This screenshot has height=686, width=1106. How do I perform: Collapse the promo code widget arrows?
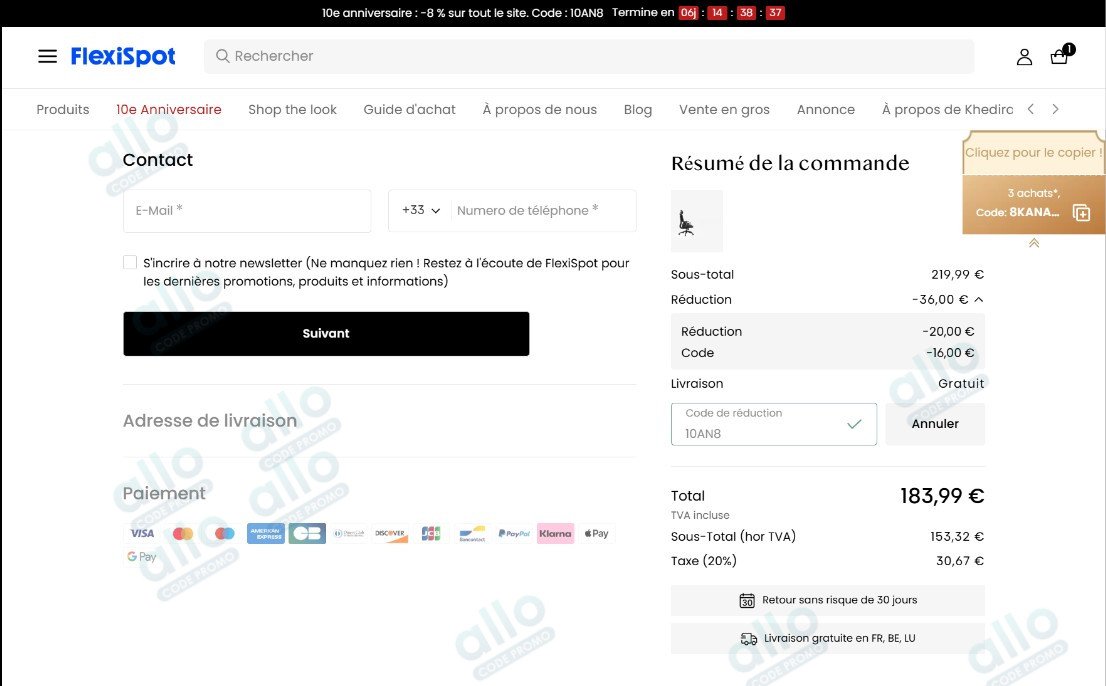click(1033, 243)
